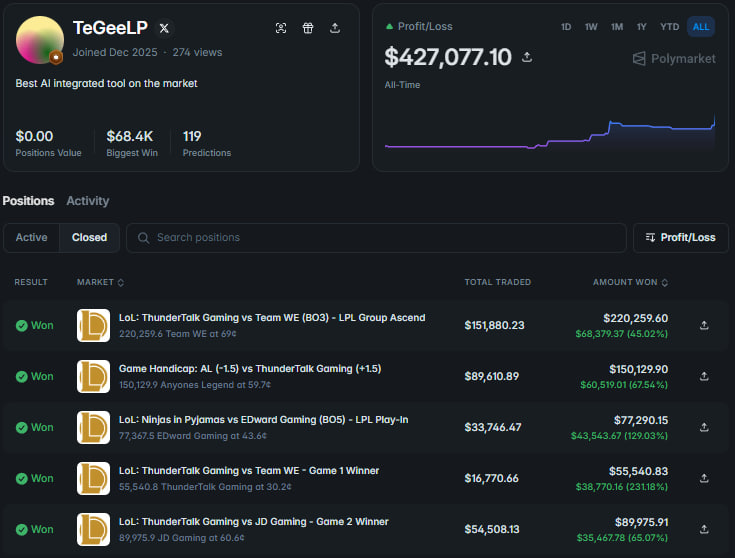This screenshot has width=735, height=558.
Task: Click the TeGeeLP username heading
Action: (111, 28)
